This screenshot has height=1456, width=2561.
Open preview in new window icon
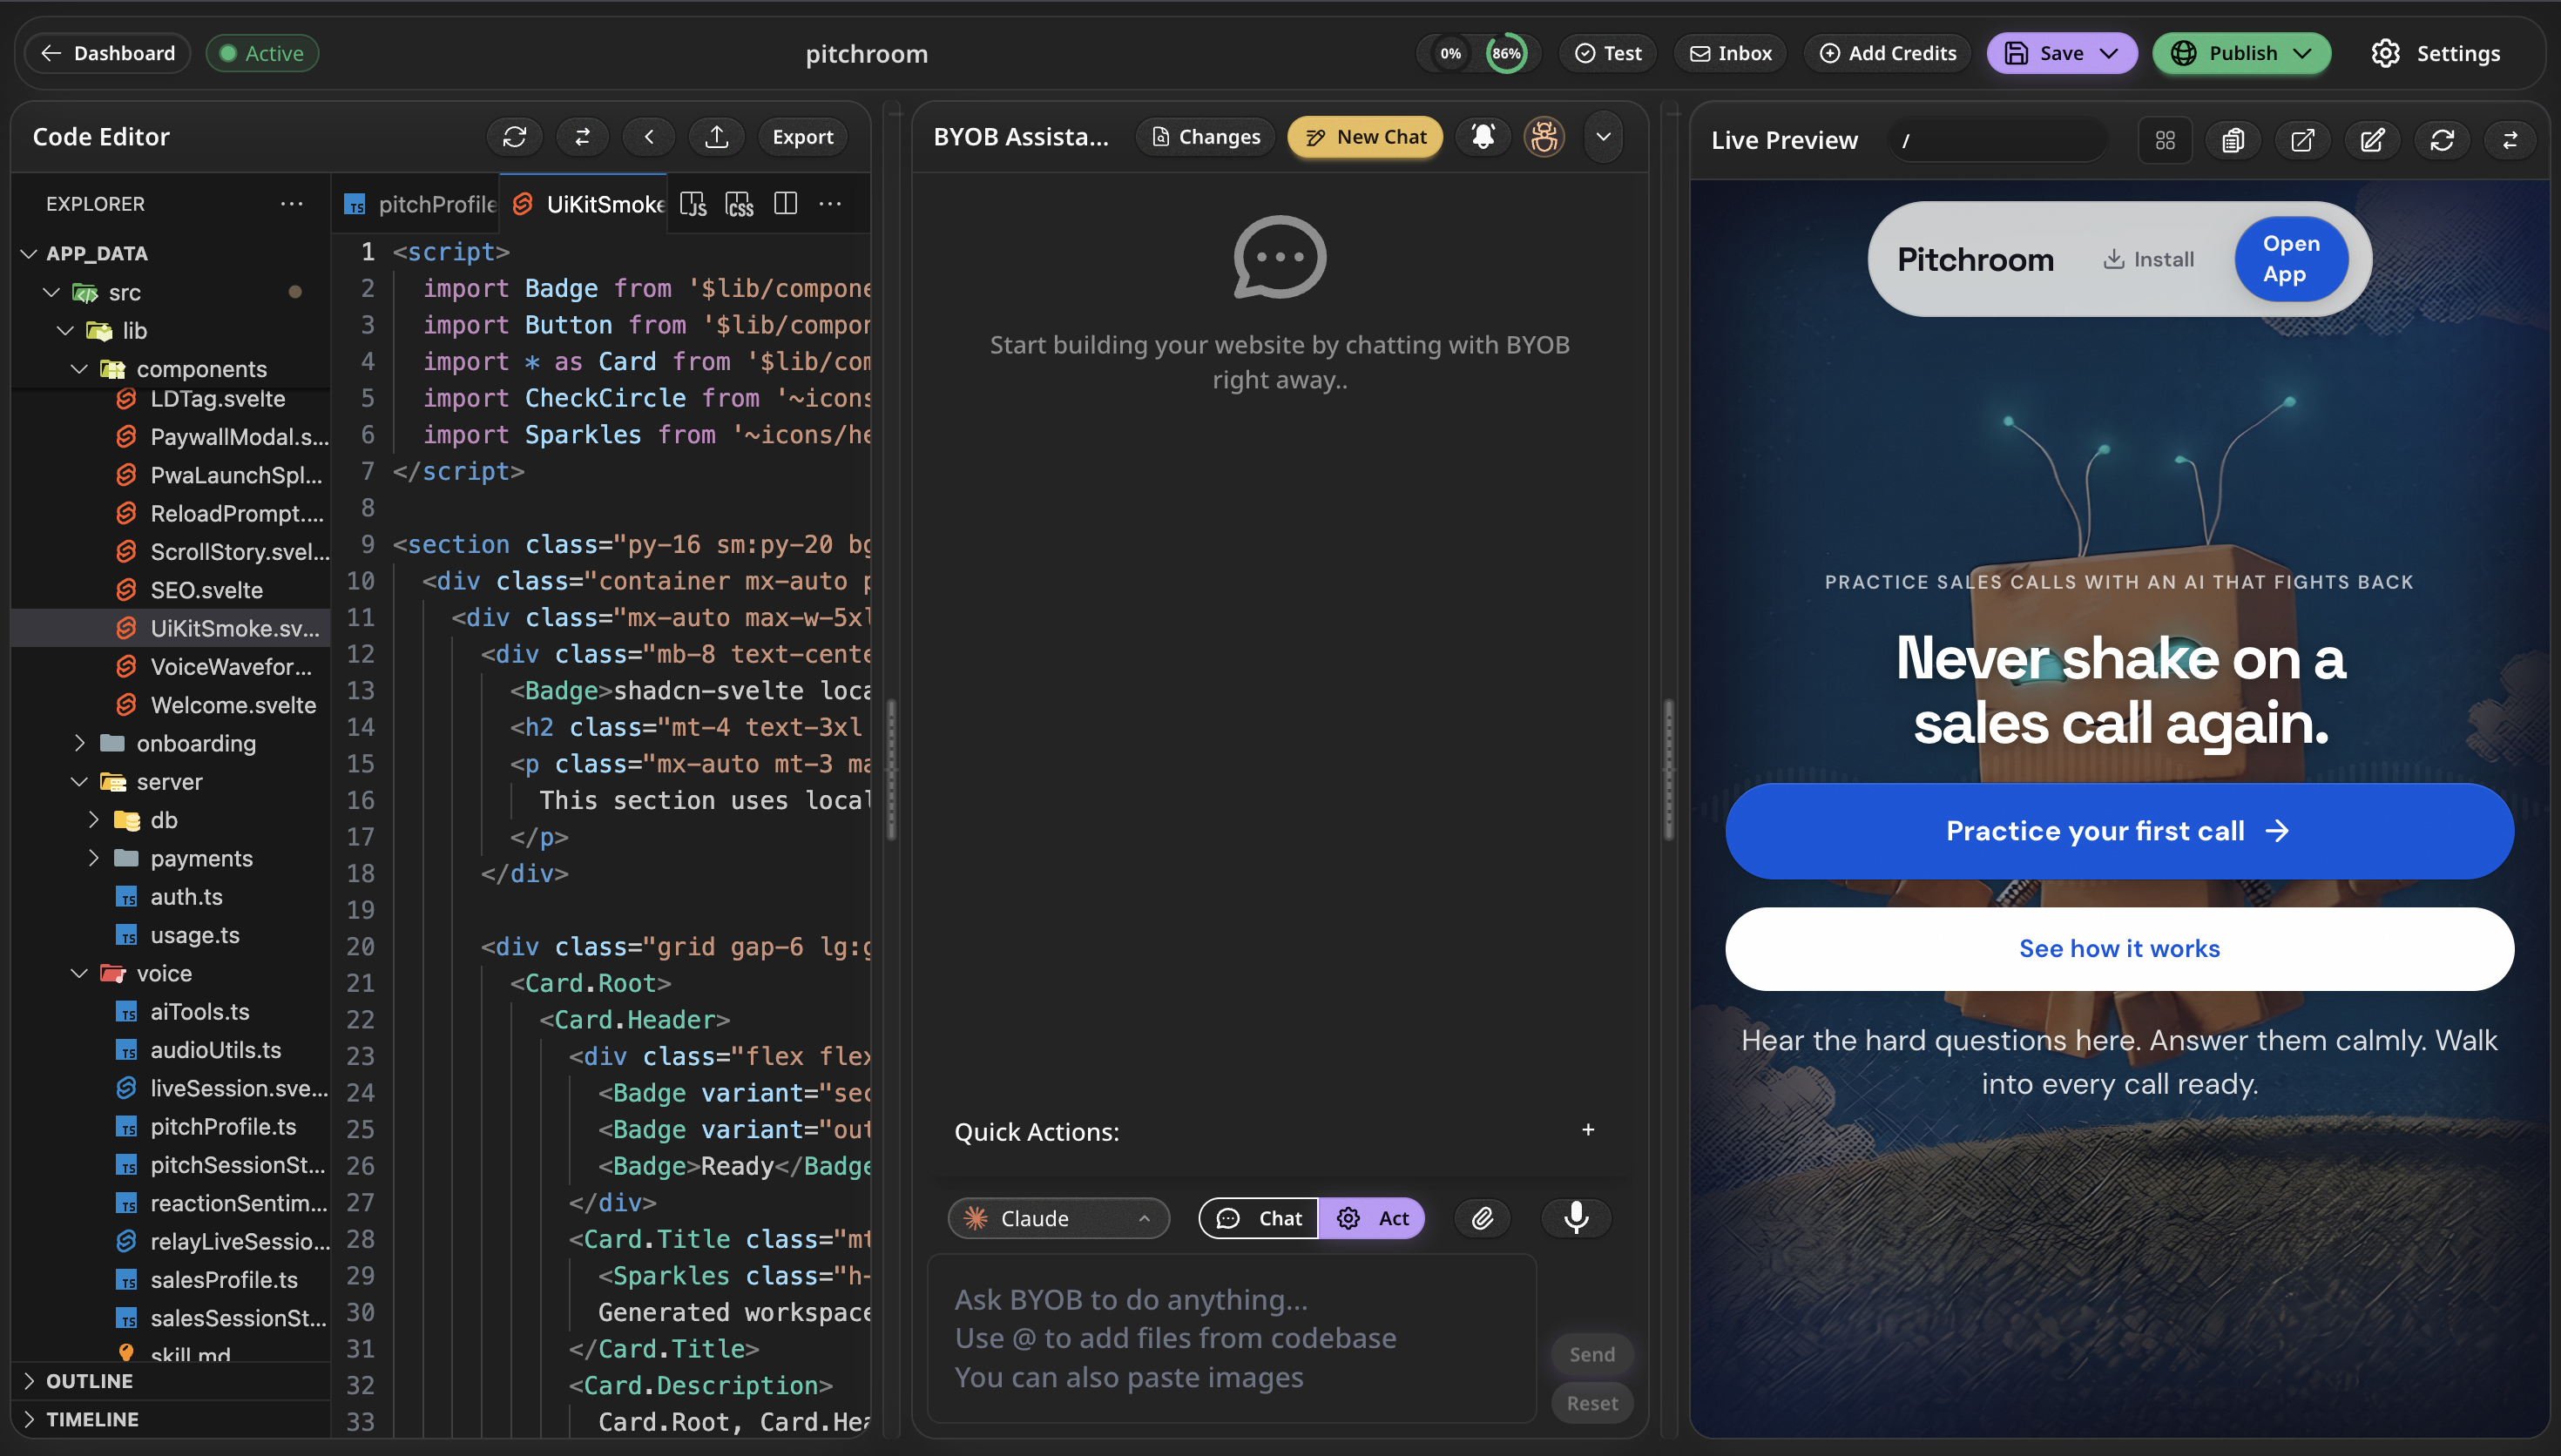(2302, 140)
